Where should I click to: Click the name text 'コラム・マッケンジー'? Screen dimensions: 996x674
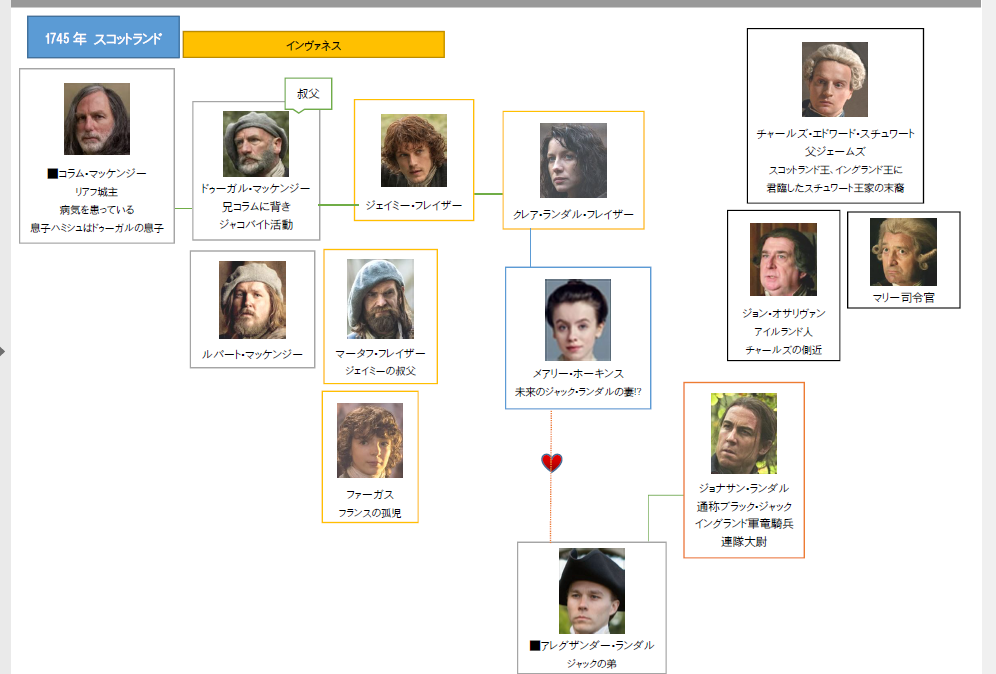coord(102,173)
